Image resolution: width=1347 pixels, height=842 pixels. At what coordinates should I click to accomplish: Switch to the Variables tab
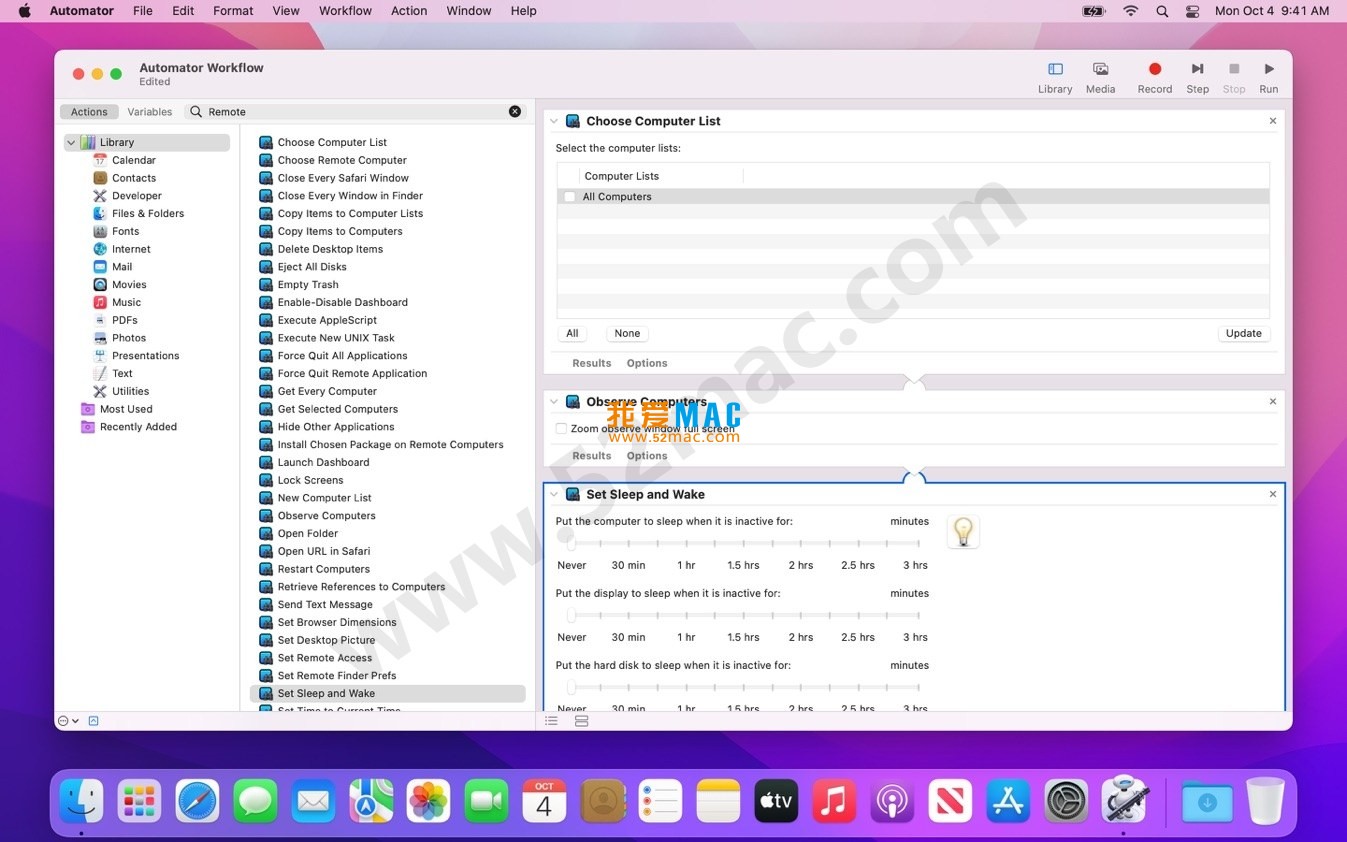(150, 112)
